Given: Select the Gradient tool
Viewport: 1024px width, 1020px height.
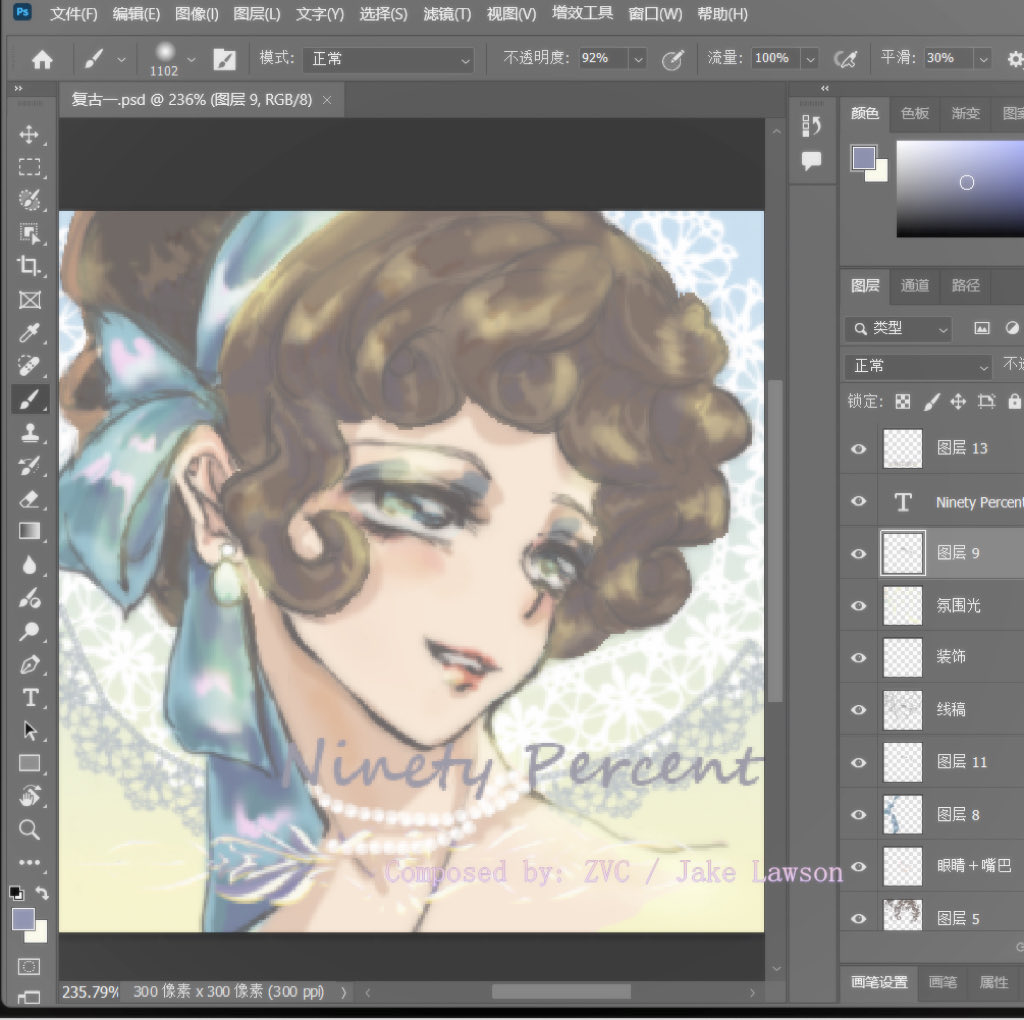Looking at the screenshot, I should pyautogui.click(x=29, y=532).
